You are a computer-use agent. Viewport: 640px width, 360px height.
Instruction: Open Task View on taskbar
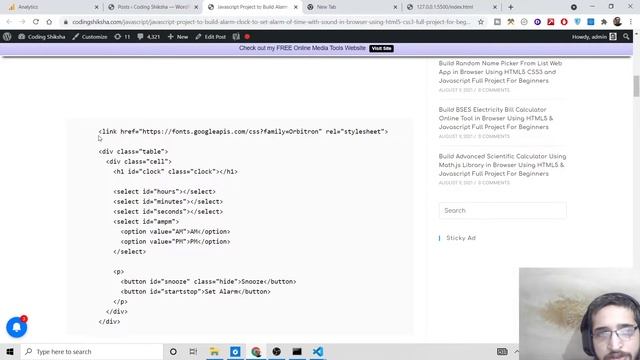(x=193, y=351)
